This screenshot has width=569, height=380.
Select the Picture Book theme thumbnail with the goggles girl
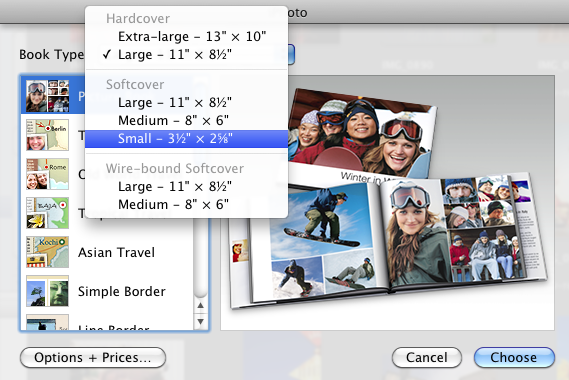pos(48,96)
